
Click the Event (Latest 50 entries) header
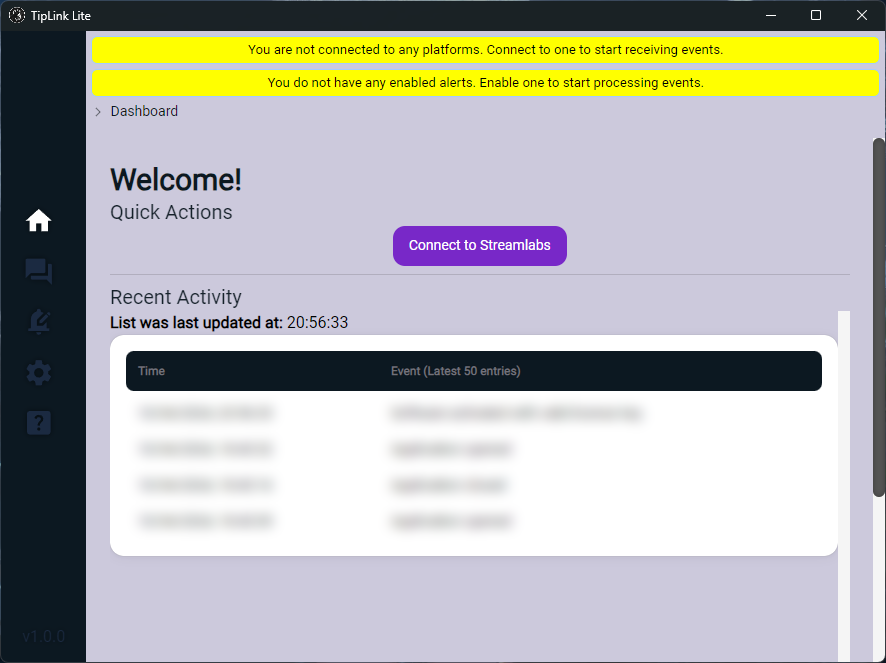[x=455, y=371]
